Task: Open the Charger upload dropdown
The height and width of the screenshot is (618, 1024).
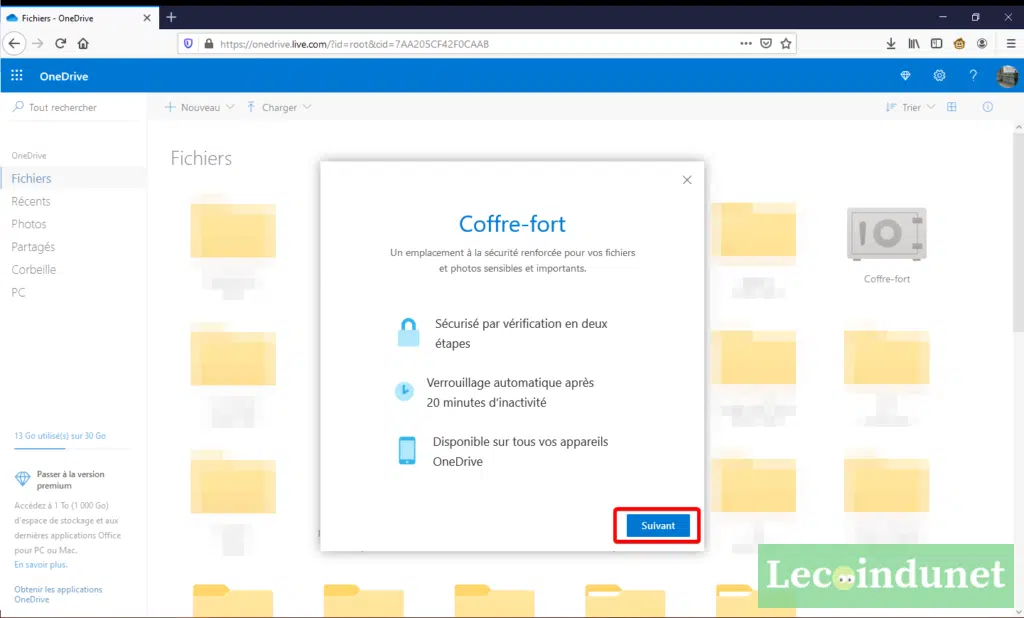Action: click(279, 107)
